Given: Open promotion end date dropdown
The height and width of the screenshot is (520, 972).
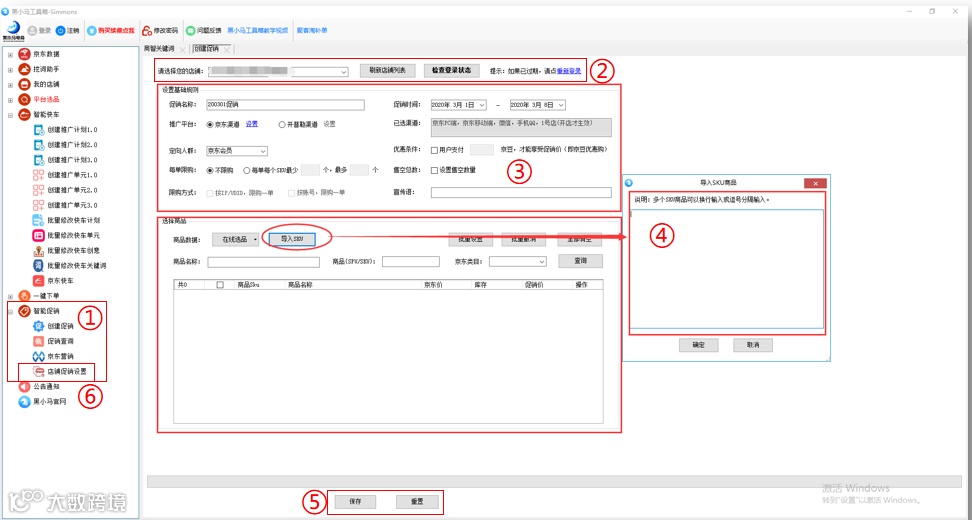Looking at the screenshot, I should click(x=561, y=105).
